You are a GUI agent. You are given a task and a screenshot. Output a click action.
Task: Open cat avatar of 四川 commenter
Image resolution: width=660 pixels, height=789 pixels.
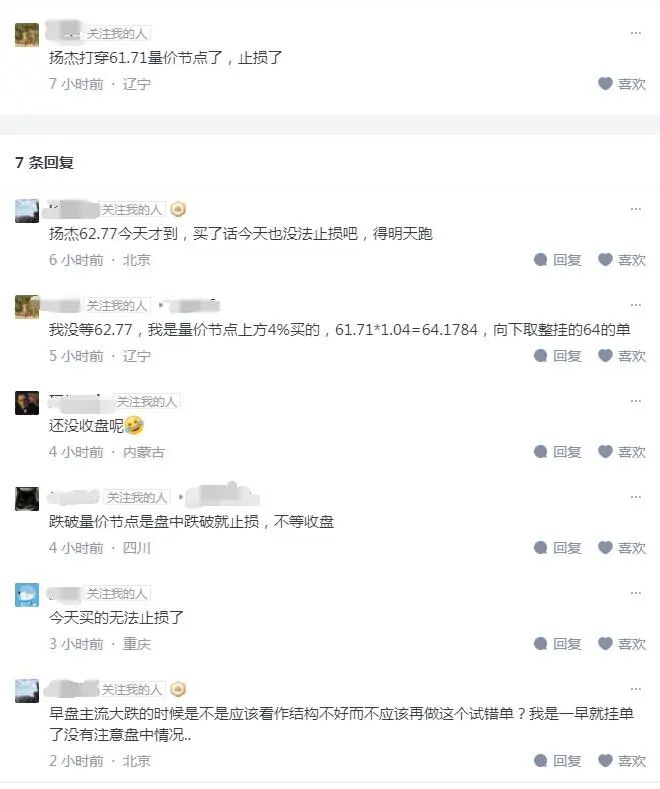[27, 499]
